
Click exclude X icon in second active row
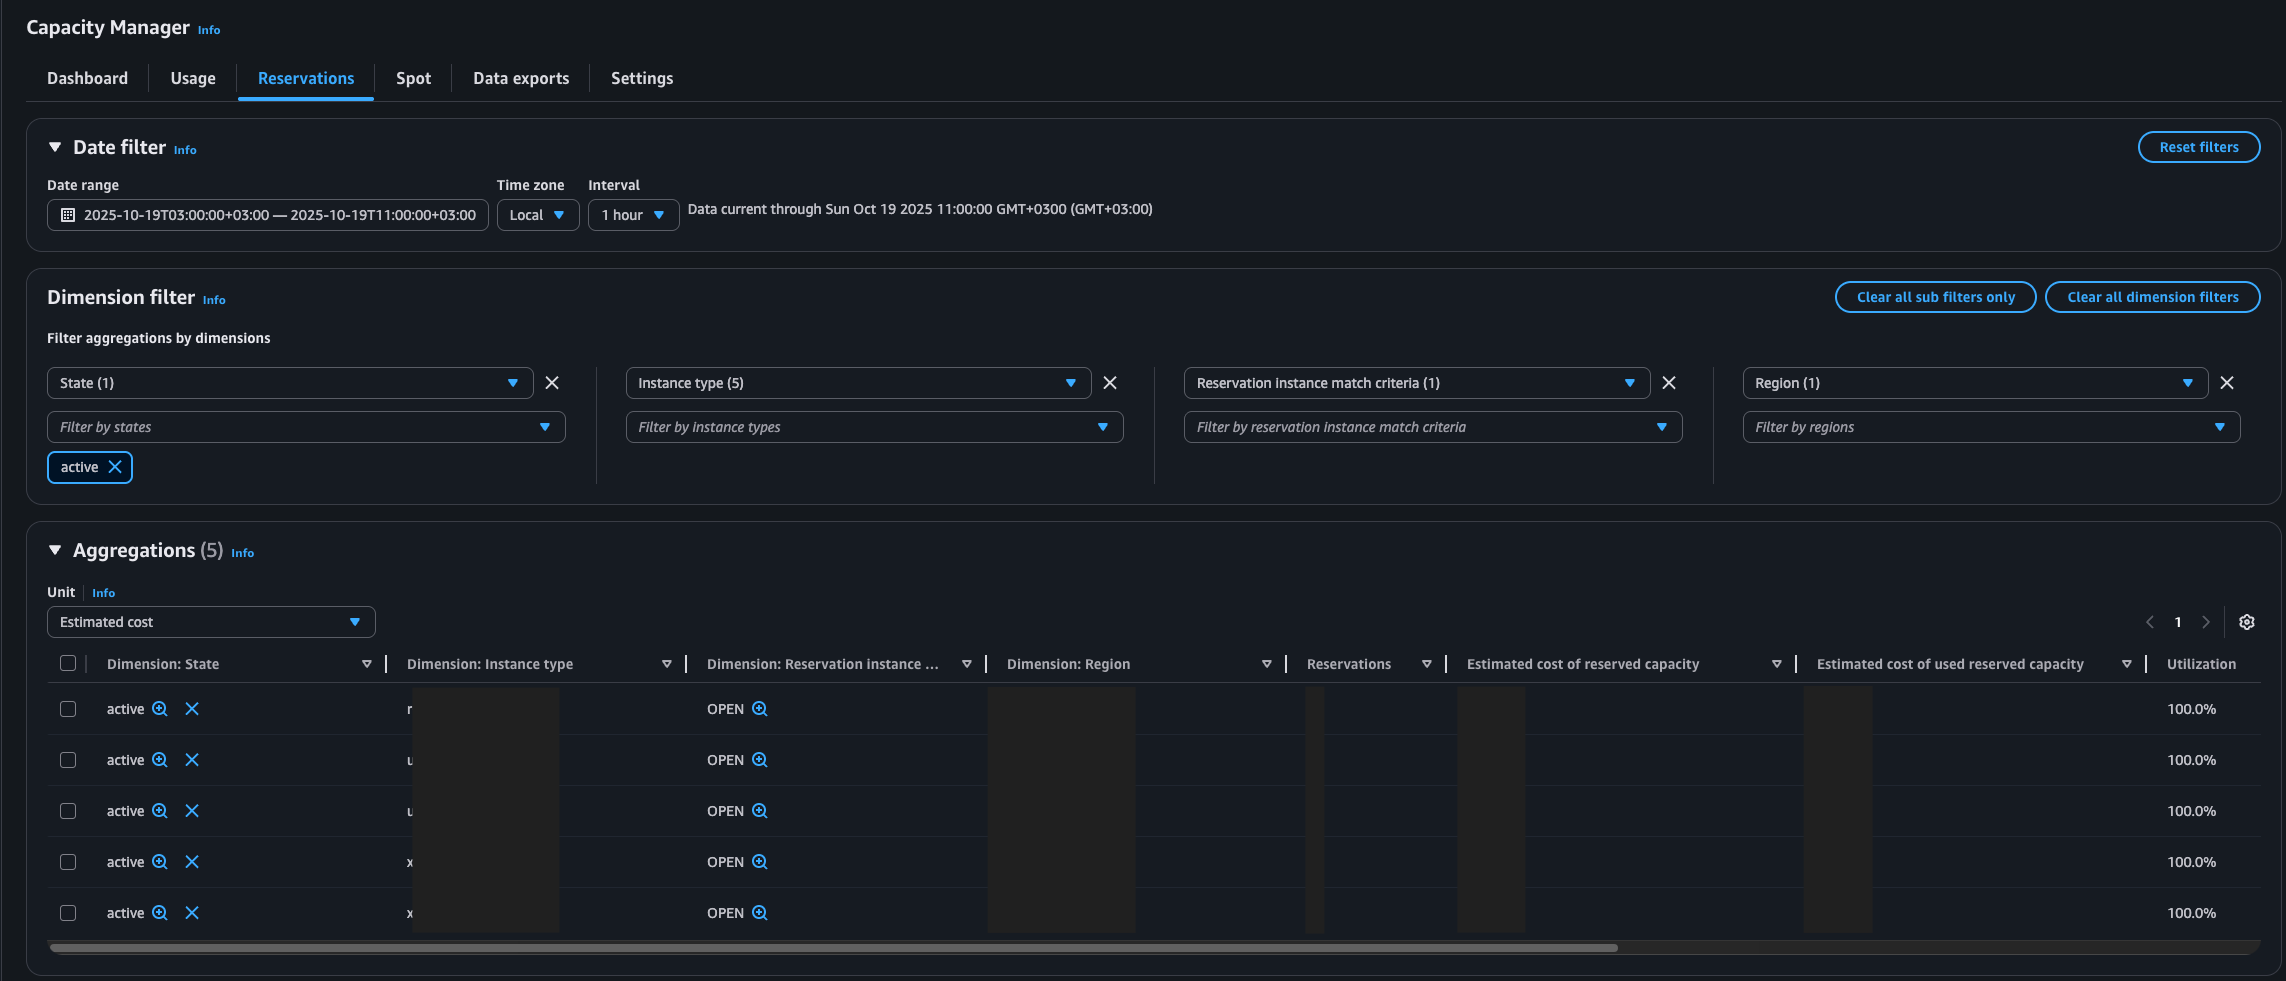pos(192,760)
